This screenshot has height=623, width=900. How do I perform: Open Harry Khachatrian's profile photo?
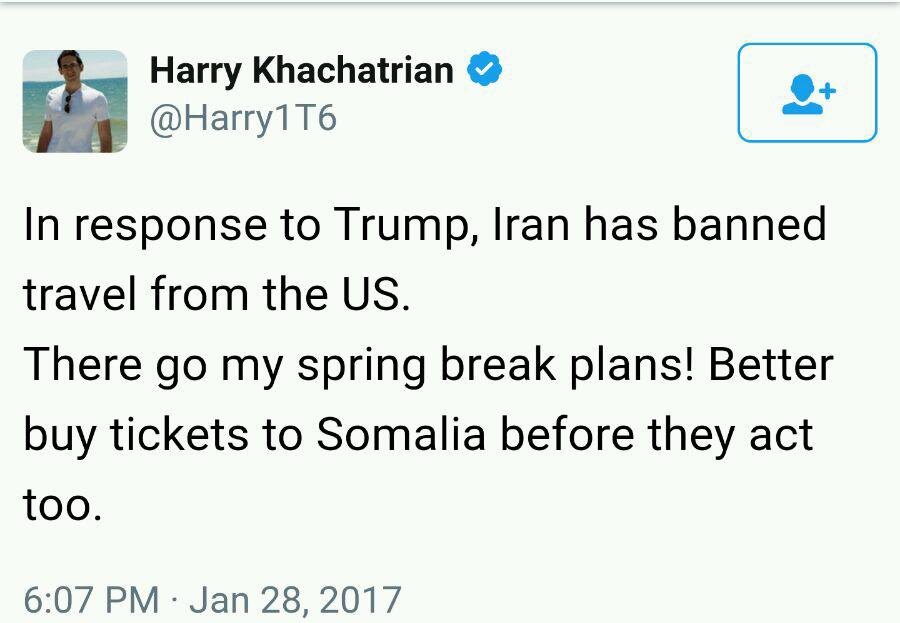(x=75, y=101)
